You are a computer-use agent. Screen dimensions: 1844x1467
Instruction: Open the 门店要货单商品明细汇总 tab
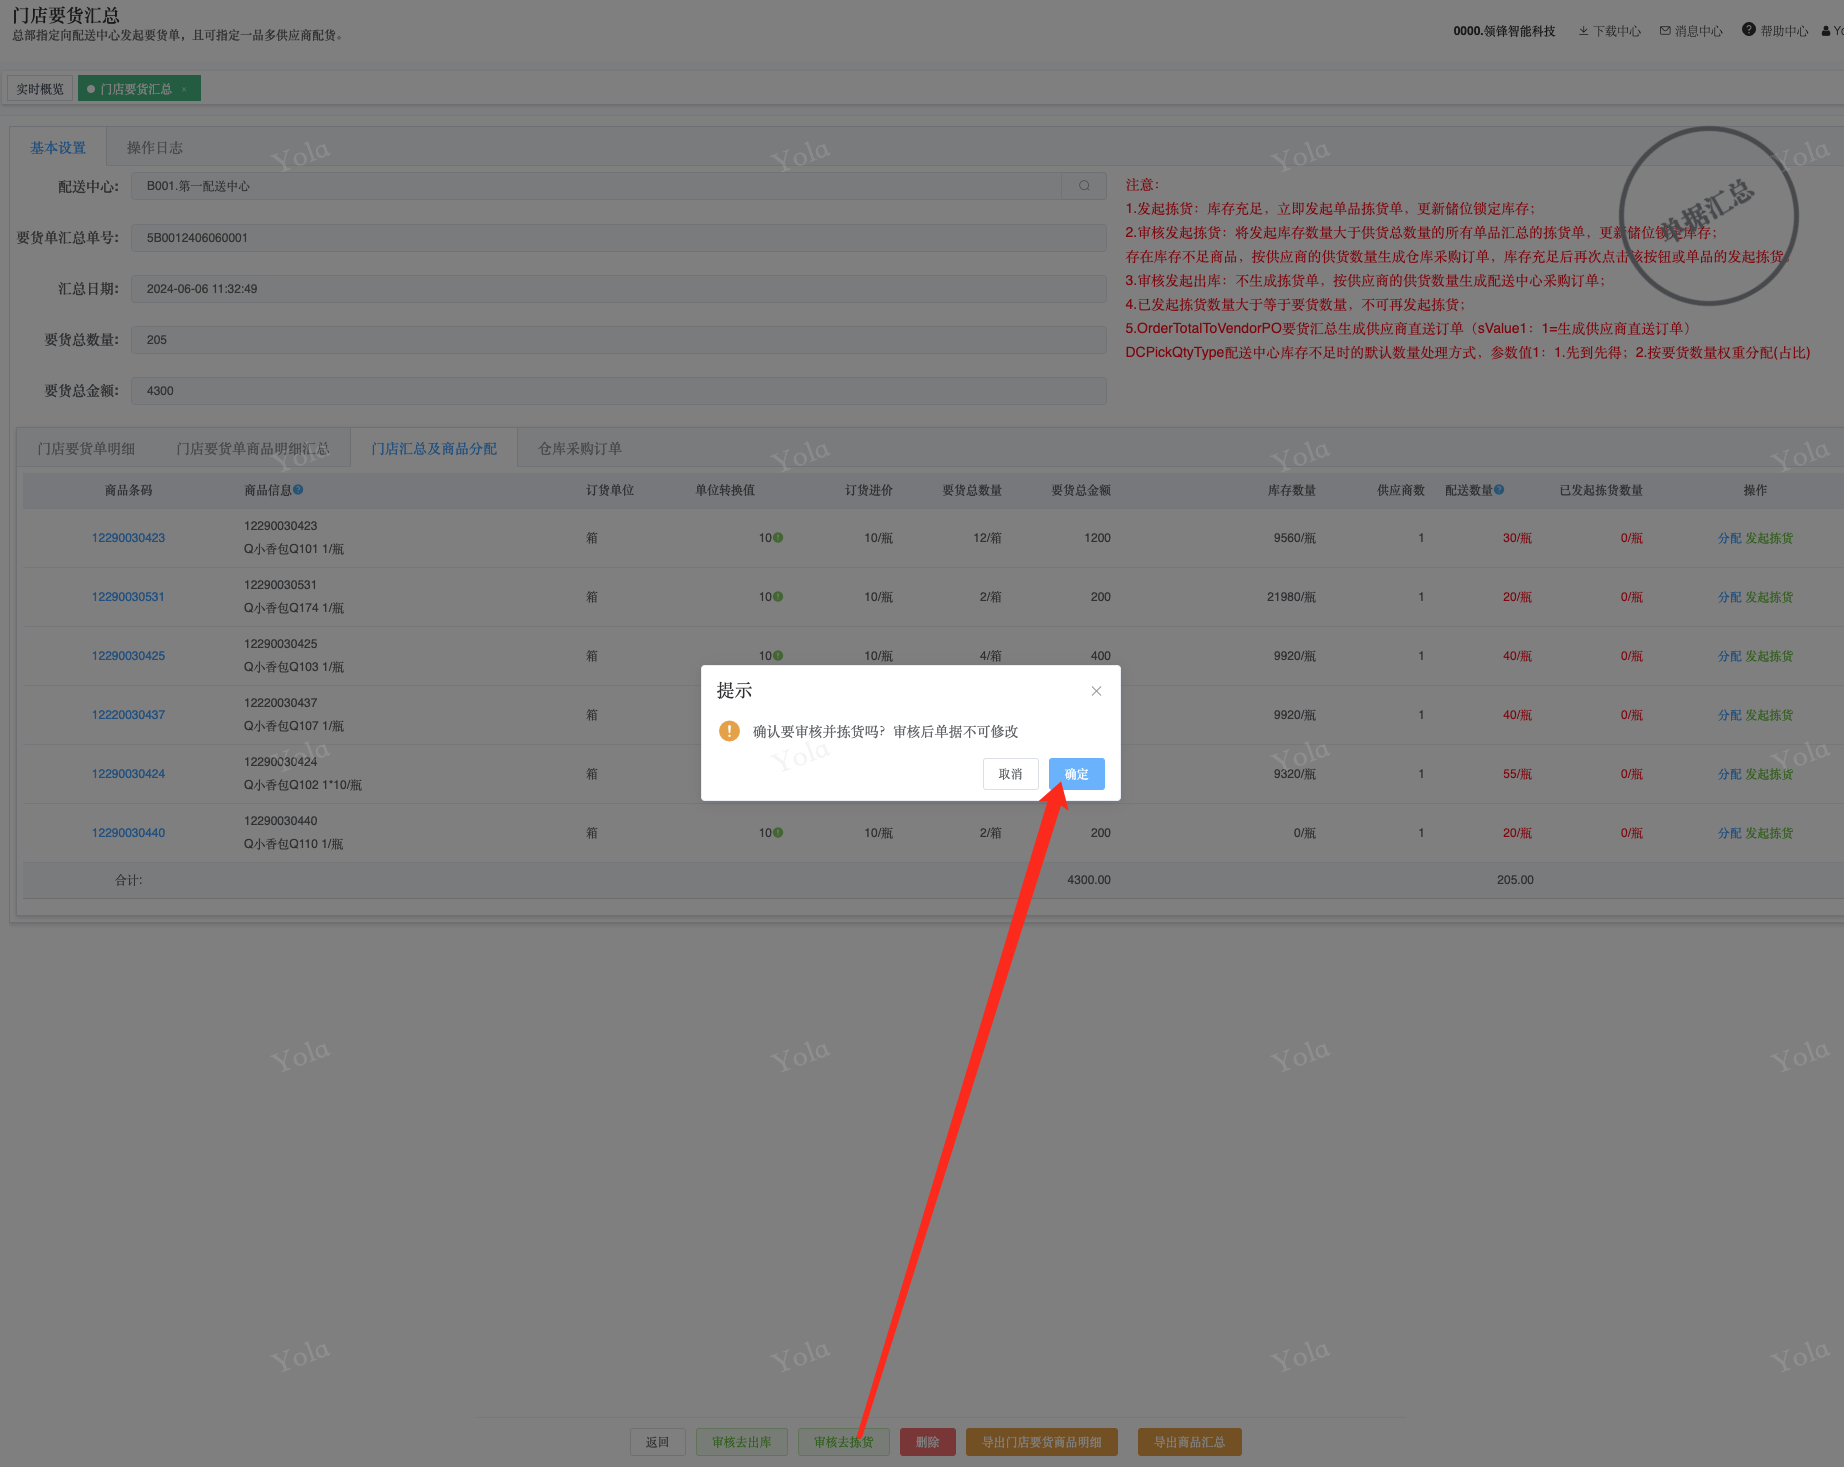tap(253, 449)
